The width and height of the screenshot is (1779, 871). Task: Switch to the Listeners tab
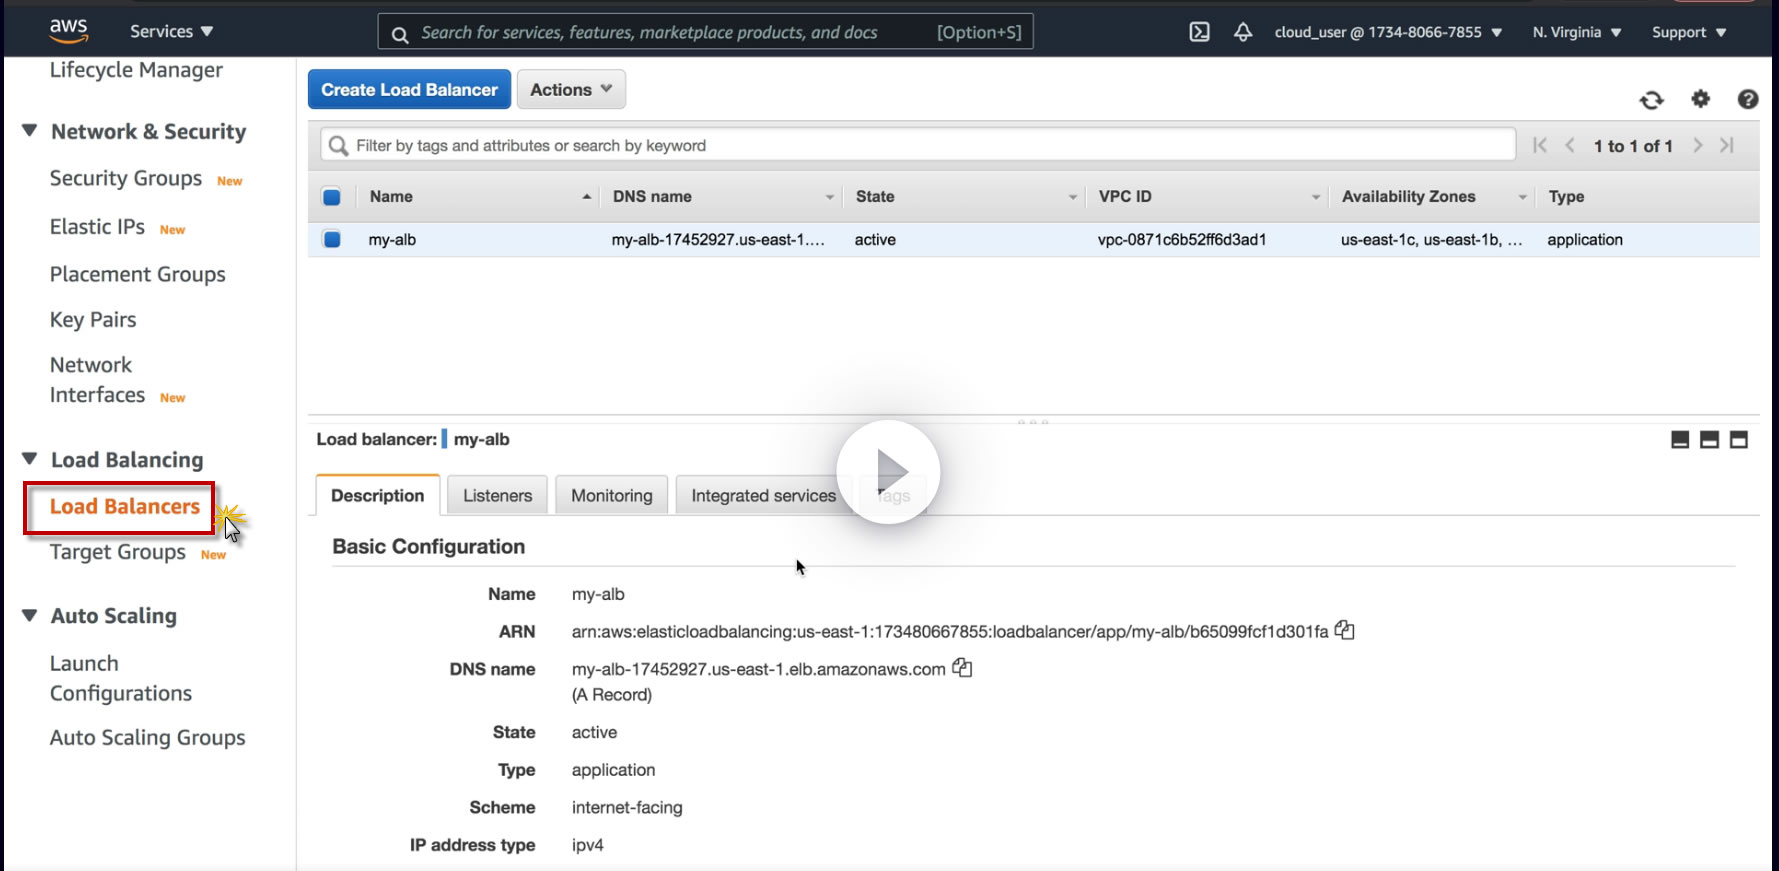pyautogui.click(x=497, y=495)
